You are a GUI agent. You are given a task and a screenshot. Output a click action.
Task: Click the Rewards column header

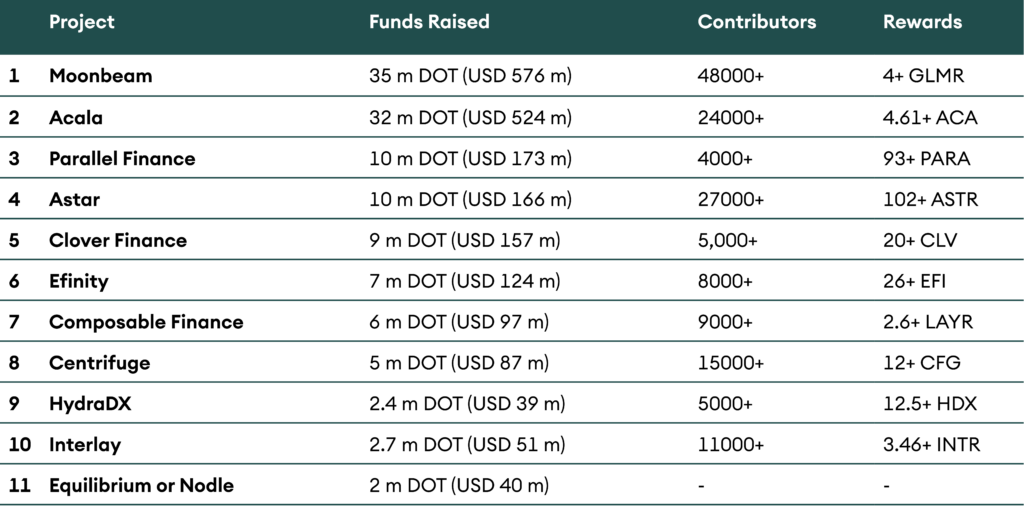pos(922,22)
